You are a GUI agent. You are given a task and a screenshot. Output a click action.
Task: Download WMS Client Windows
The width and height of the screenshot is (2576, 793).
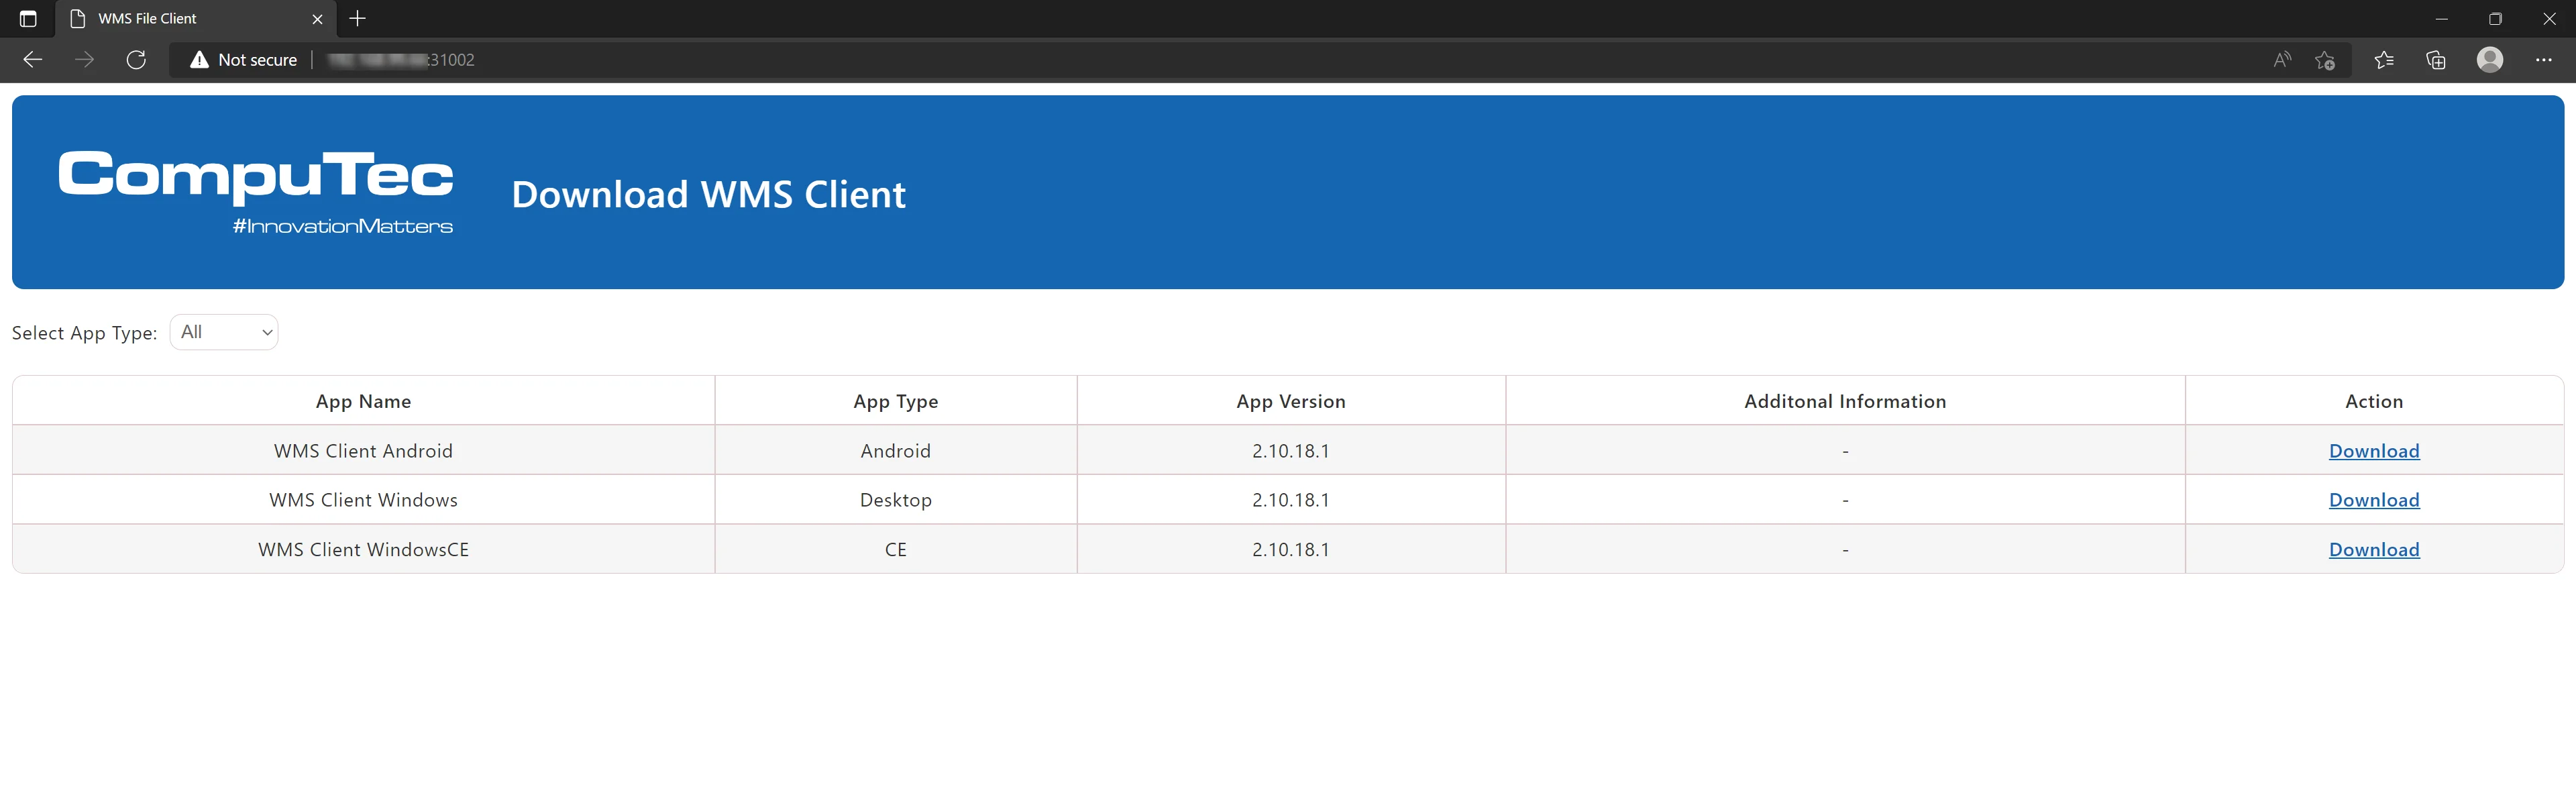[2374, 500]
